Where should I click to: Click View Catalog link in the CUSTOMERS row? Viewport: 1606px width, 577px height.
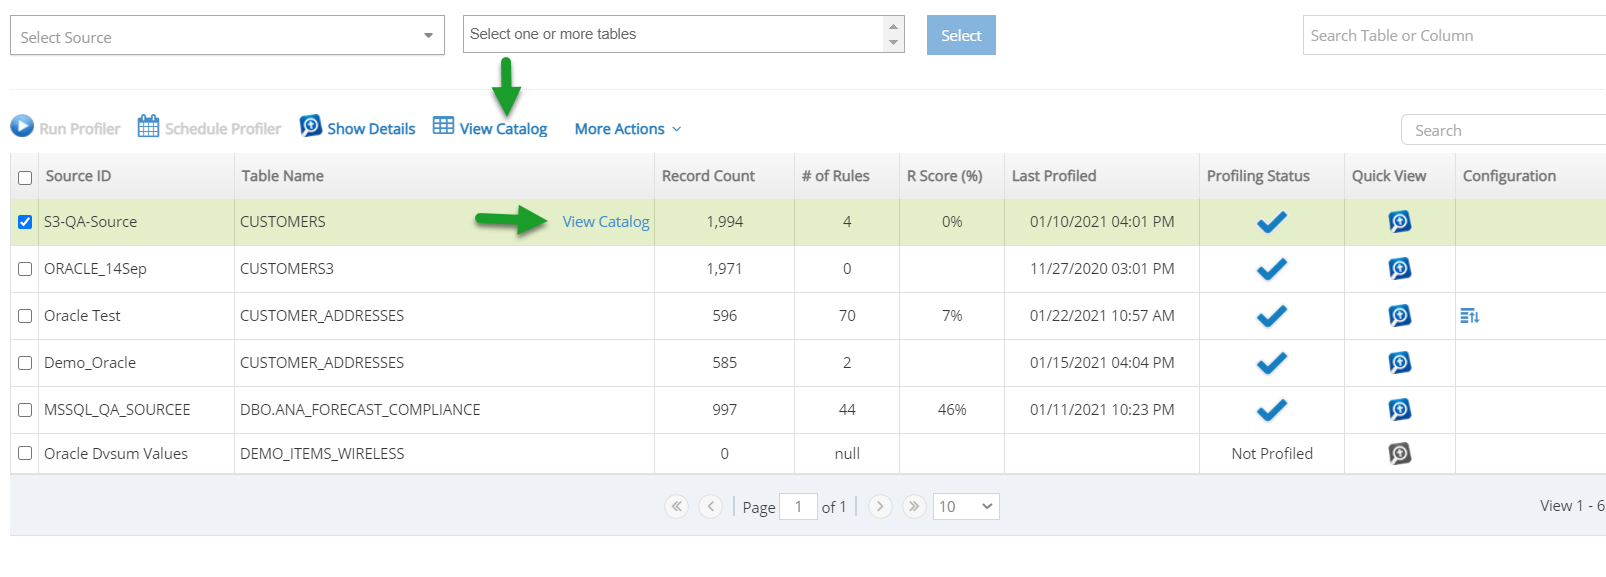coord(606,222)
